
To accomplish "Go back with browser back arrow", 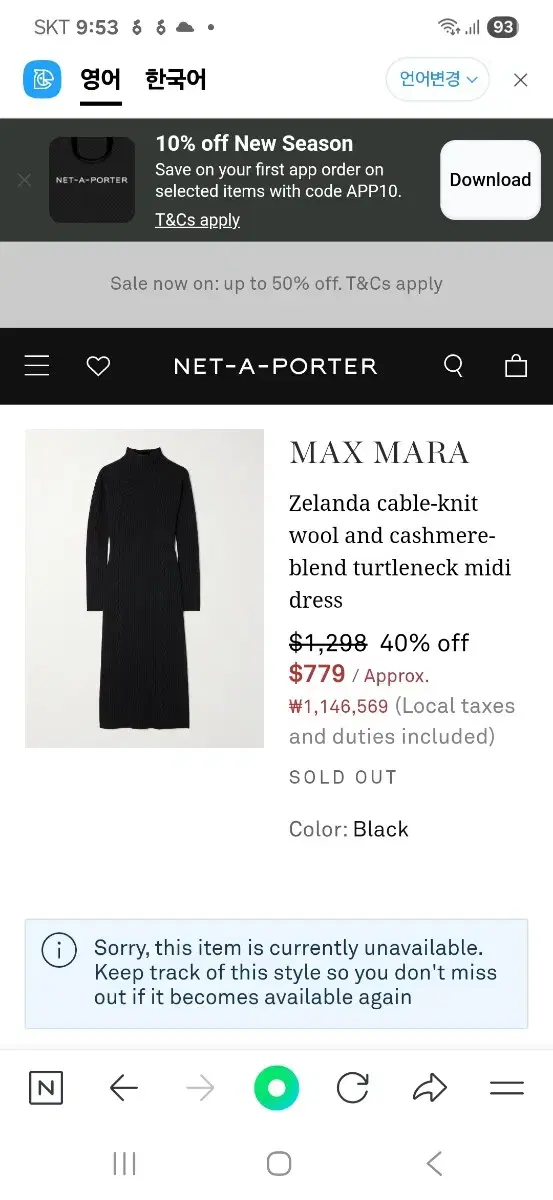I will 123,1088.
